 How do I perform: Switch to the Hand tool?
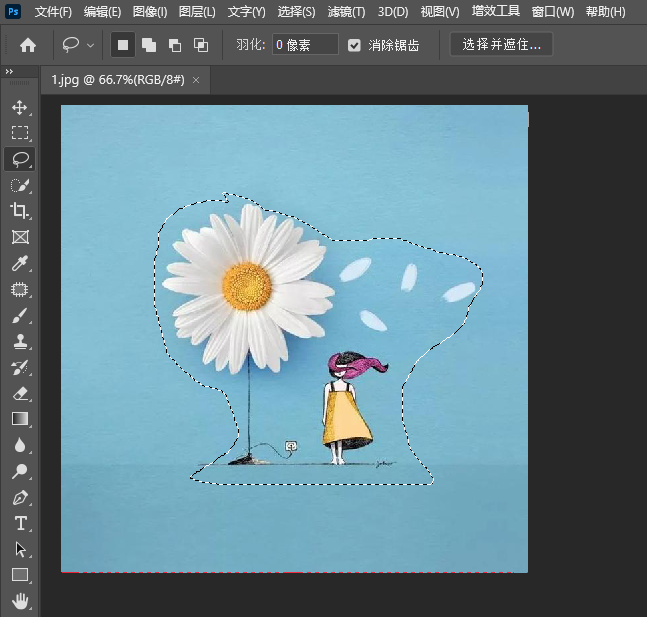(x=19, y=601)
